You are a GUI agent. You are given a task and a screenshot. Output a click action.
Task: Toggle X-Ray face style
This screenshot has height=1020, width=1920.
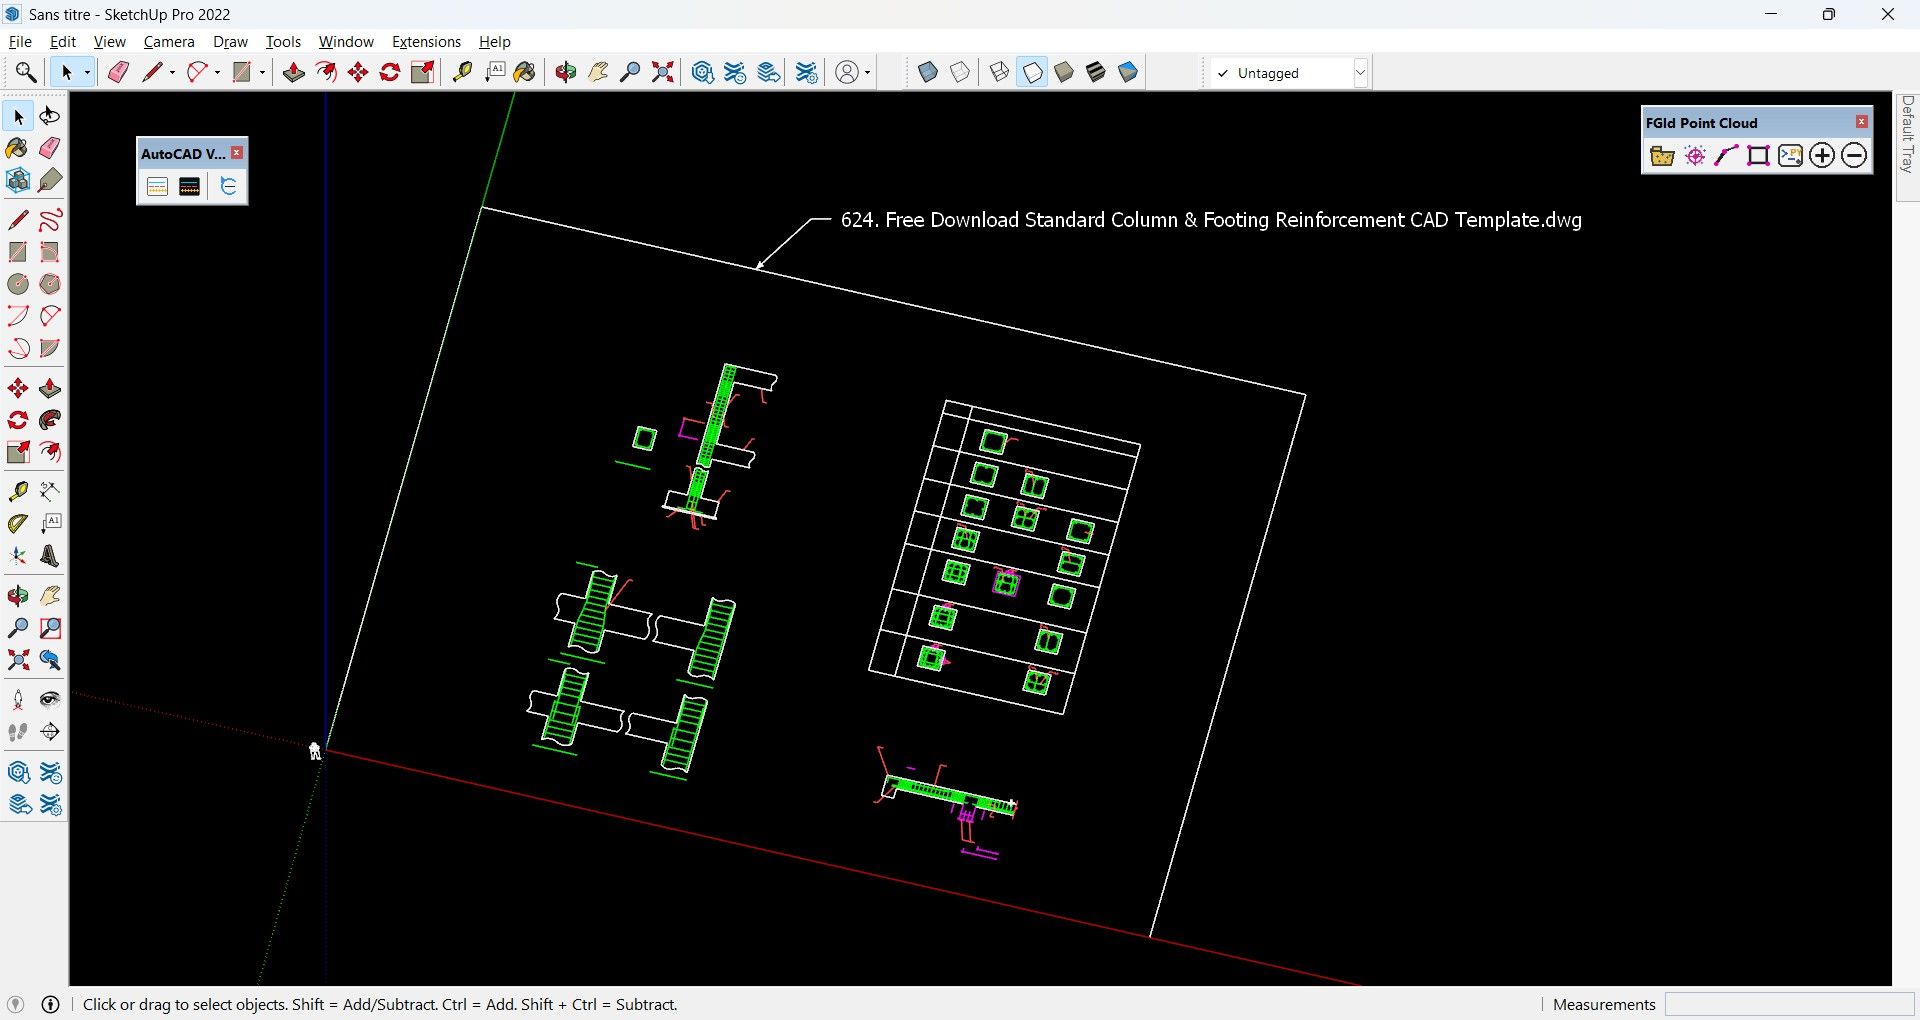coord(928,72)
